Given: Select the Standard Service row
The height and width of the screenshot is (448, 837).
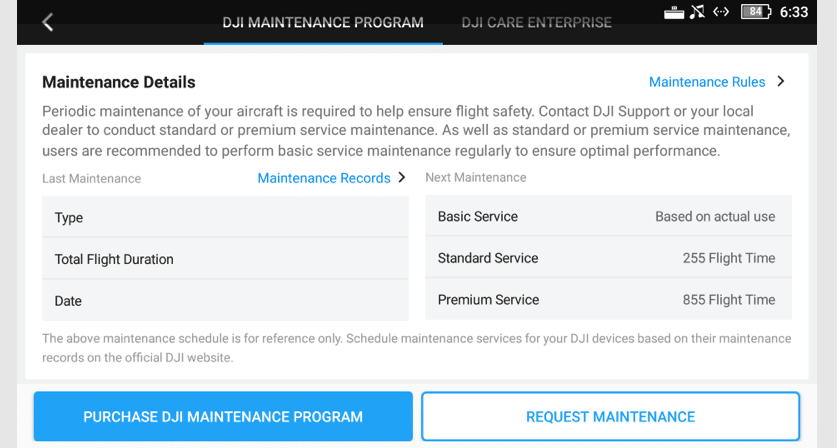Looking at the screenshot, I should click(608, 258).
